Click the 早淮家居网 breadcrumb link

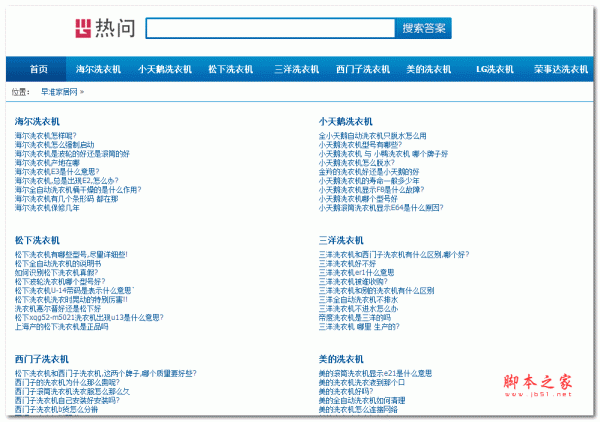pos(59,92)
